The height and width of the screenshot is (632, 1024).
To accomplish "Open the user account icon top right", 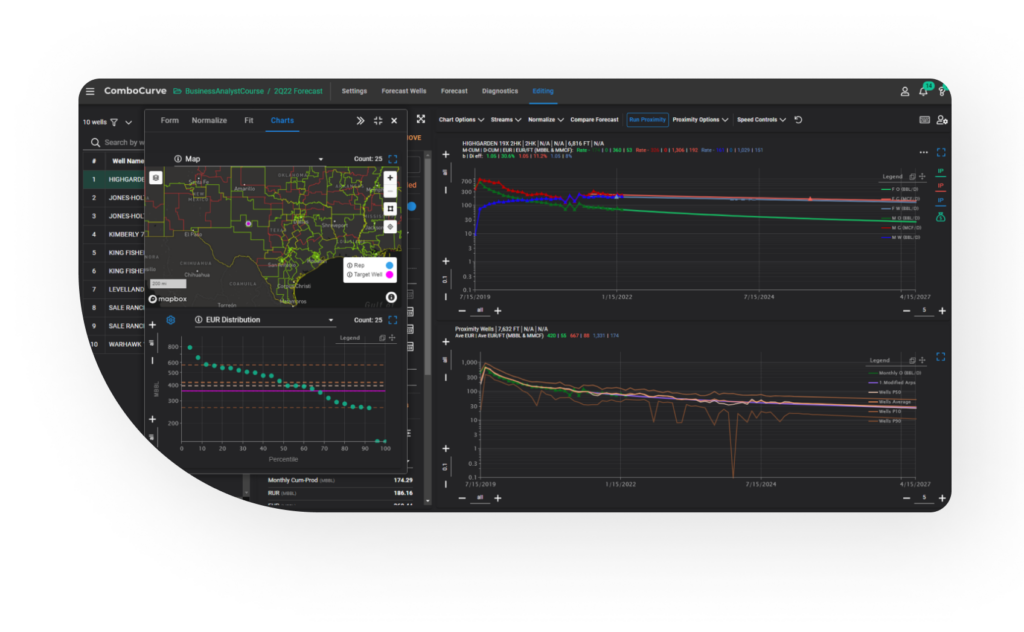I will [904, 92].
